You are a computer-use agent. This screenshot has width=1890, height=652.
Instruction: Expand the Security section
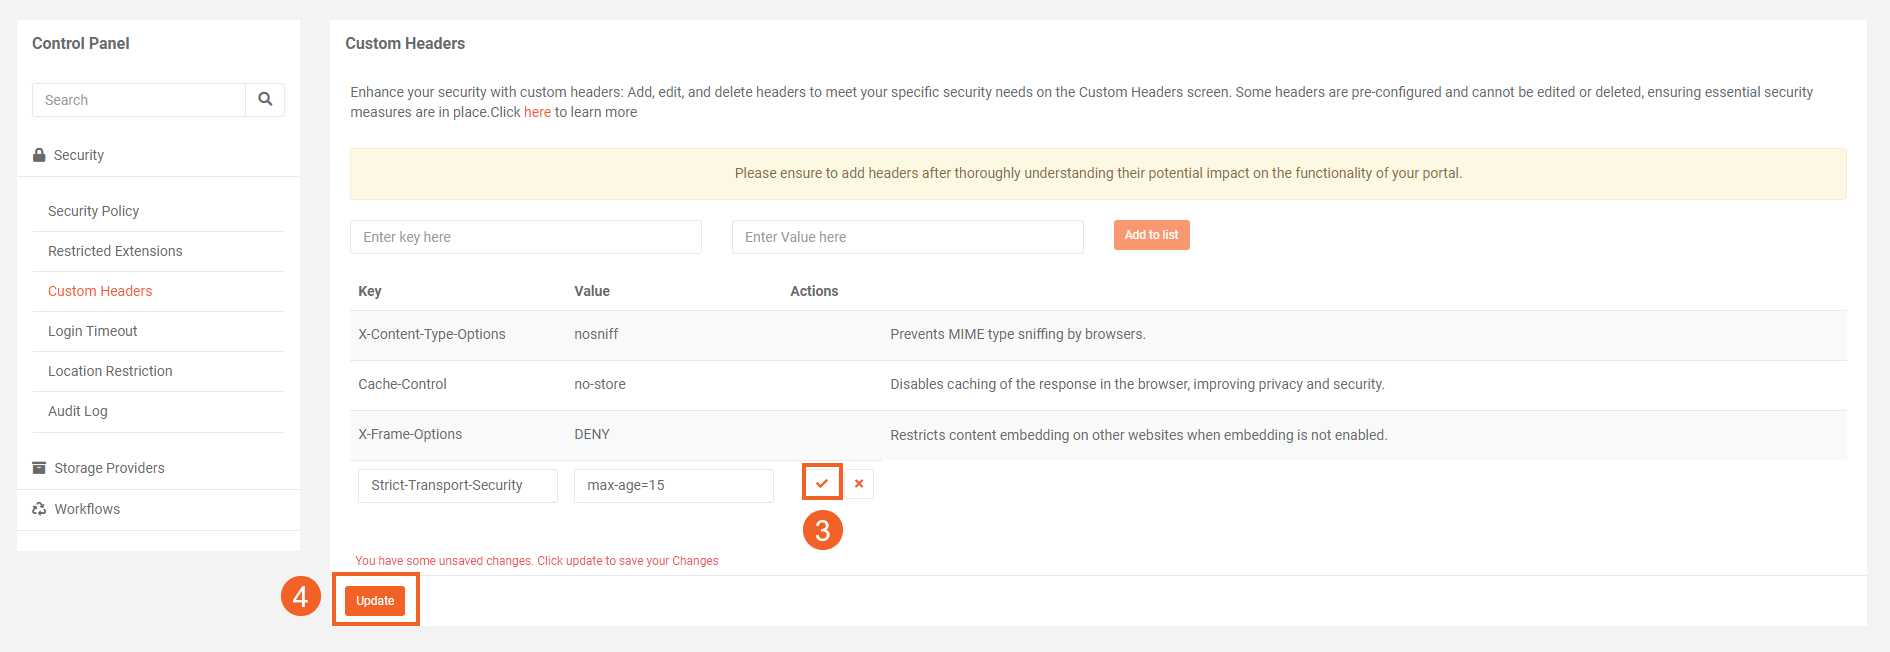[x=79, y=155]
